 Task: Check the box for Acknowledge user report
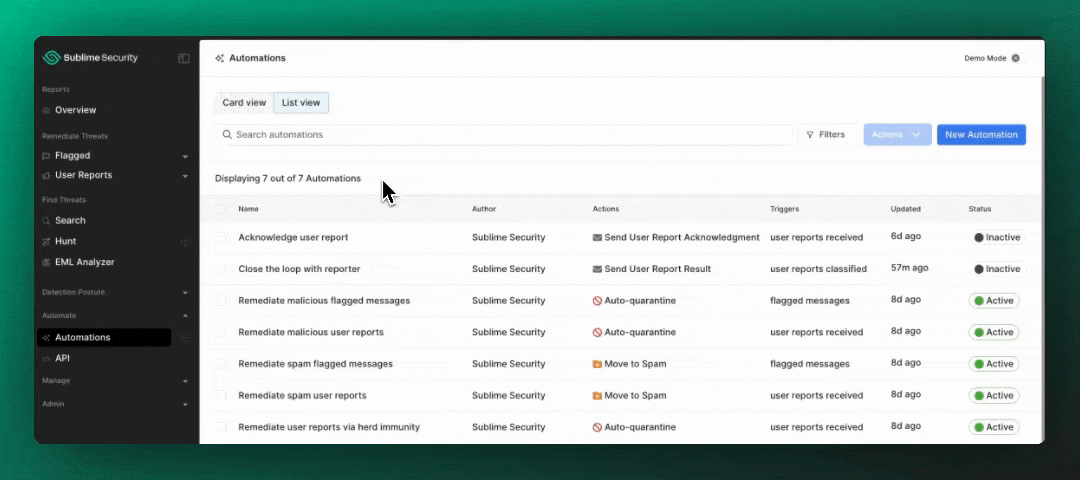pos(220,238)
